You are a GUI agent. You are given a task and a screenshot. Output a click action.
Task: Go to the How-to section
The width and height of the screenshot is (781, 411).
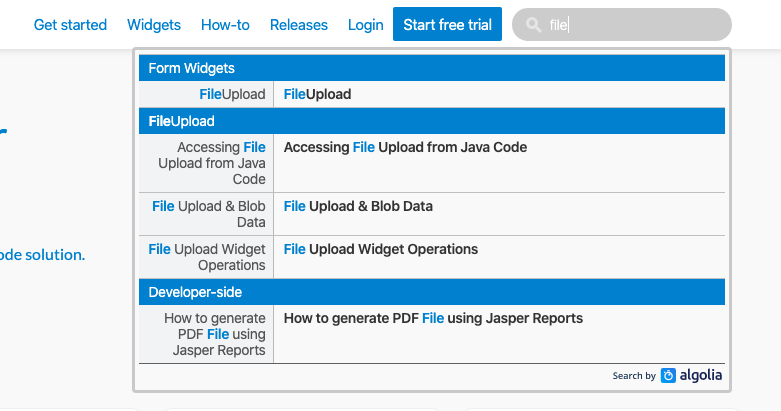pos(225,25)
